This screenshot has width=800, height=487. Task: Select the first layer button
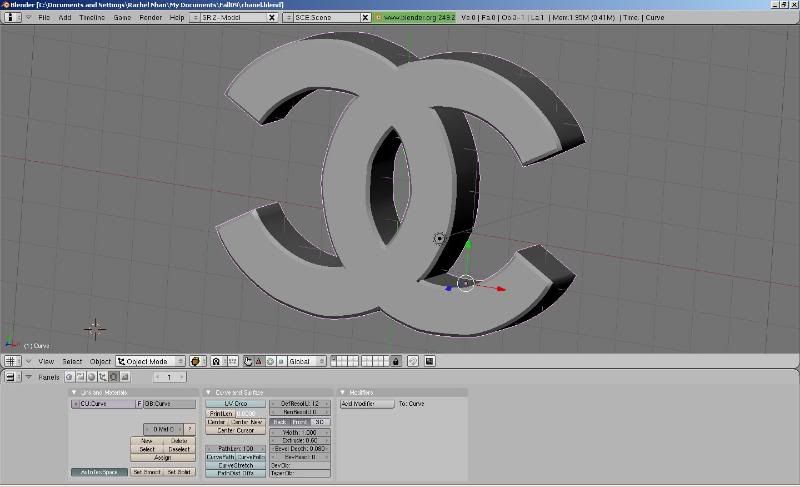pos(333,358)
